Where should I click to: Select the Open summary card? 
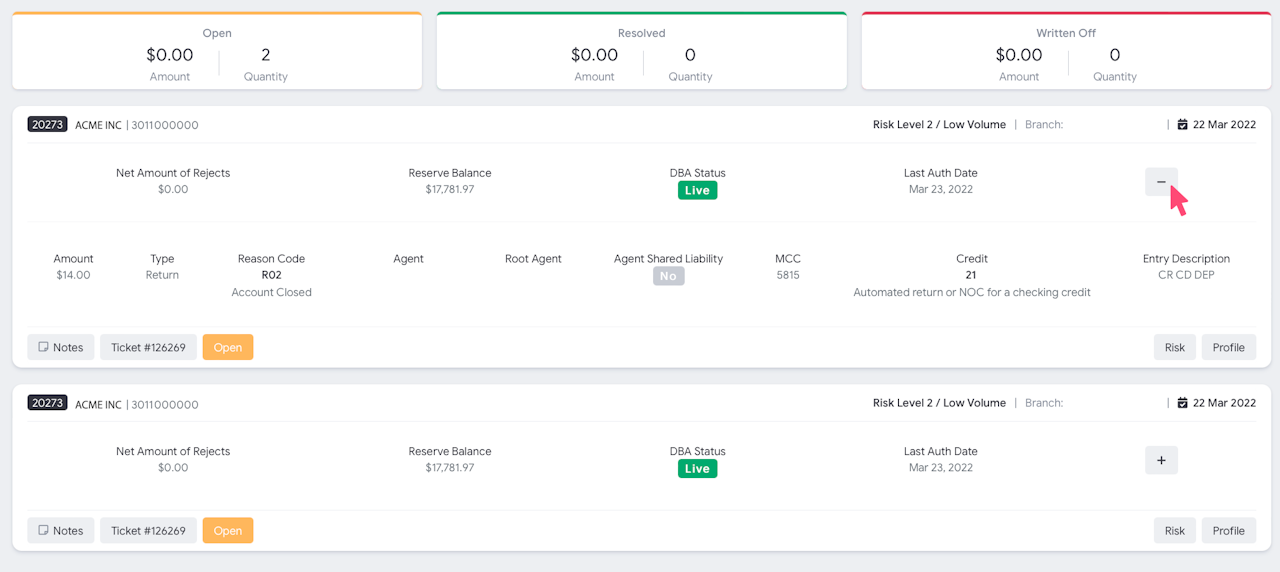coord(217,52)
